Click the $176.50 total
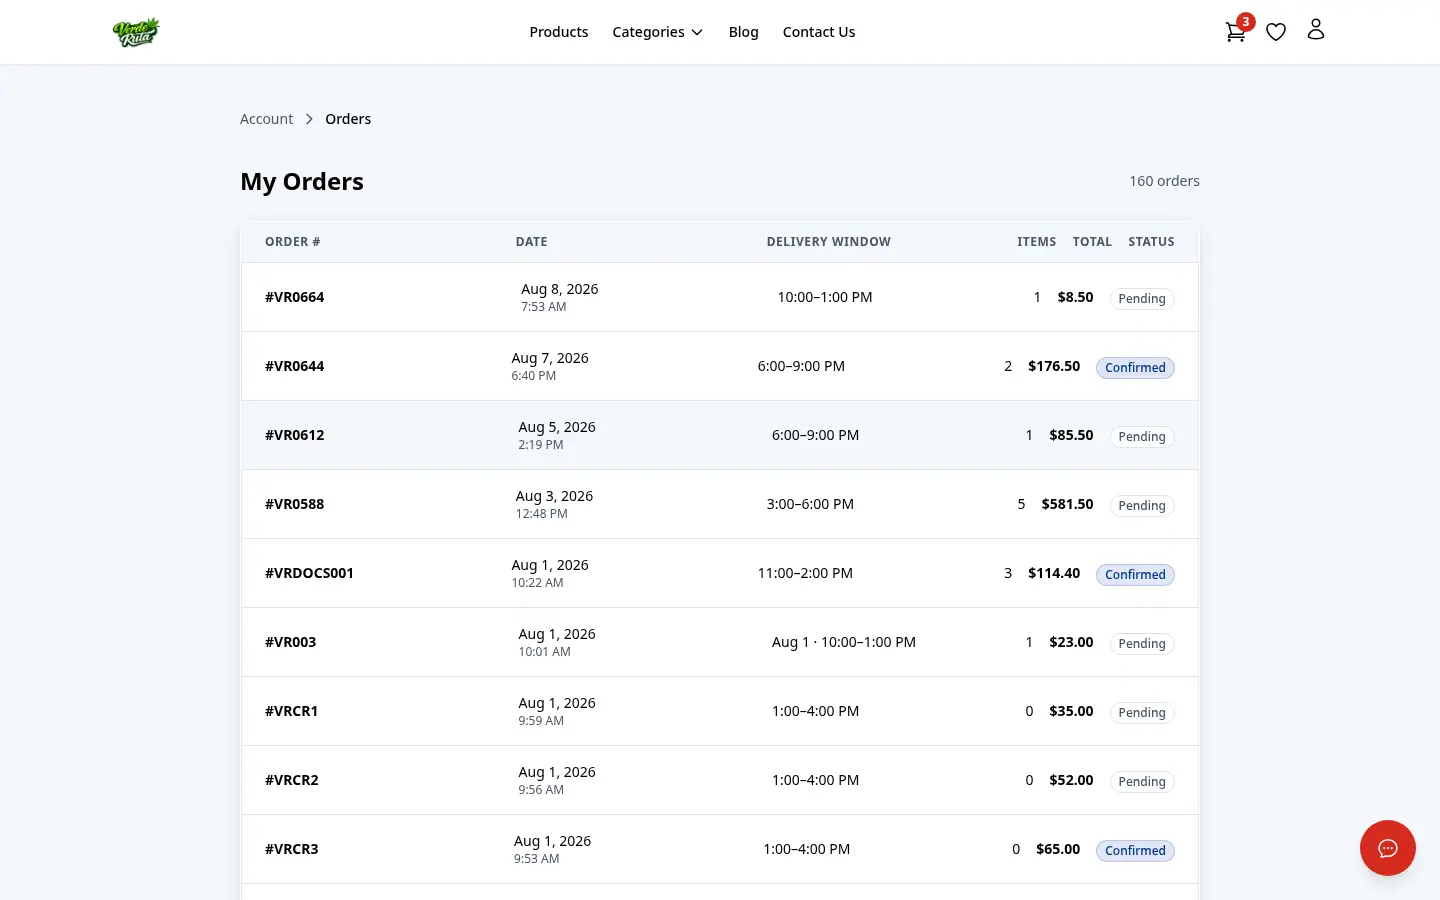This screenshot has height=900, width=1440. [x=1054, y=366]
